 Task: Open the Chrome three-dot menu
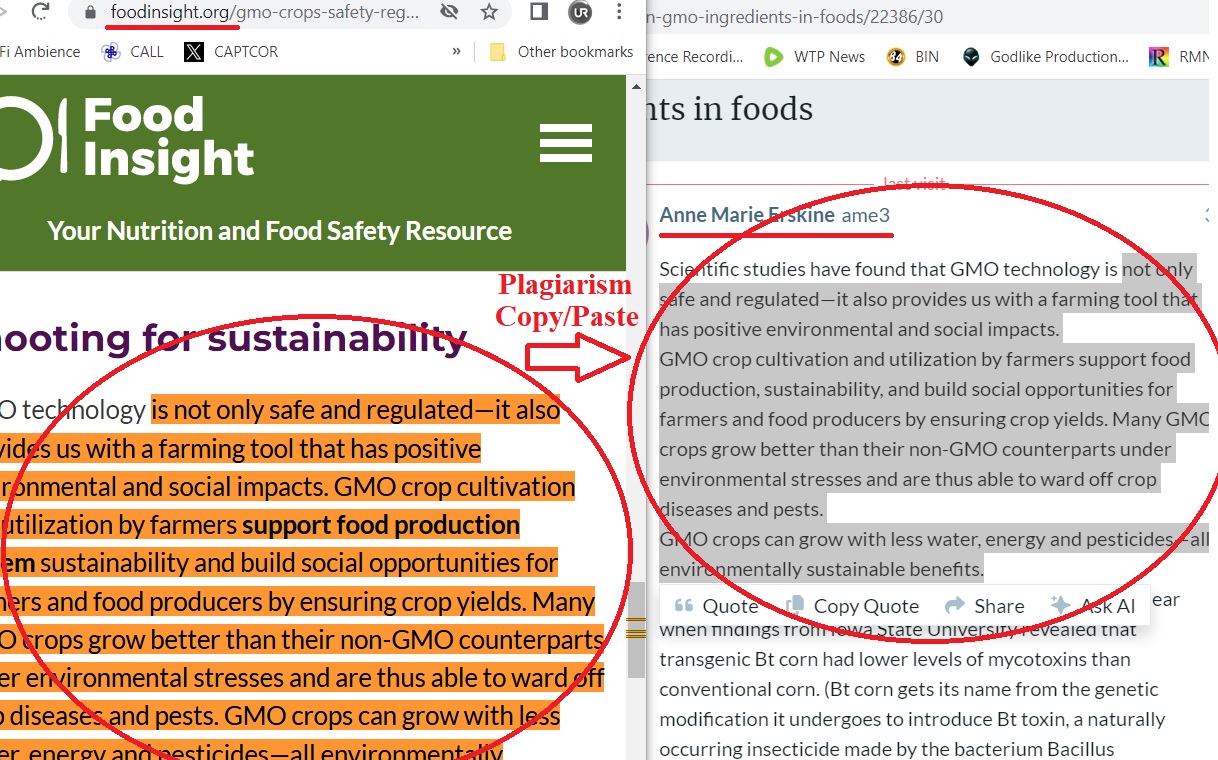coord(620,12)
